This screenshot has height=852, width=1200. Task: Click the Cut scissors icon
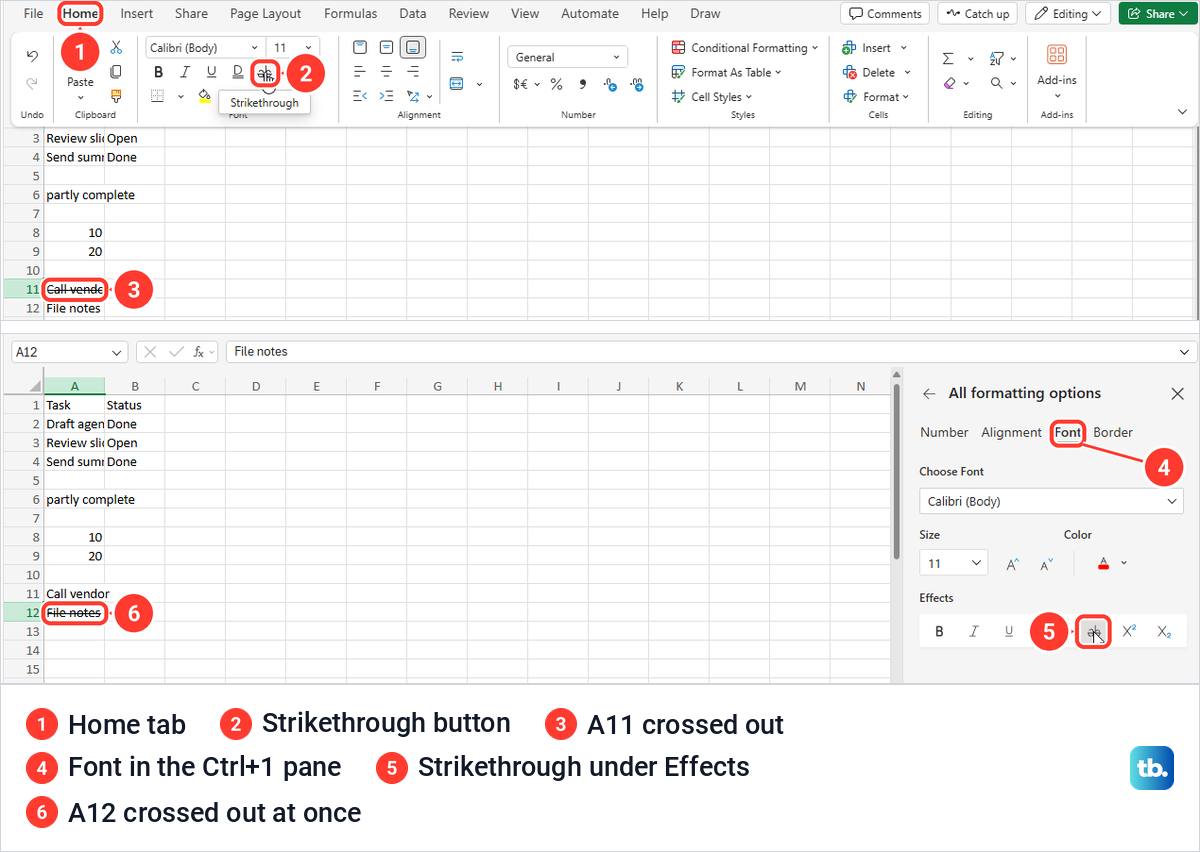pos(116,47)
